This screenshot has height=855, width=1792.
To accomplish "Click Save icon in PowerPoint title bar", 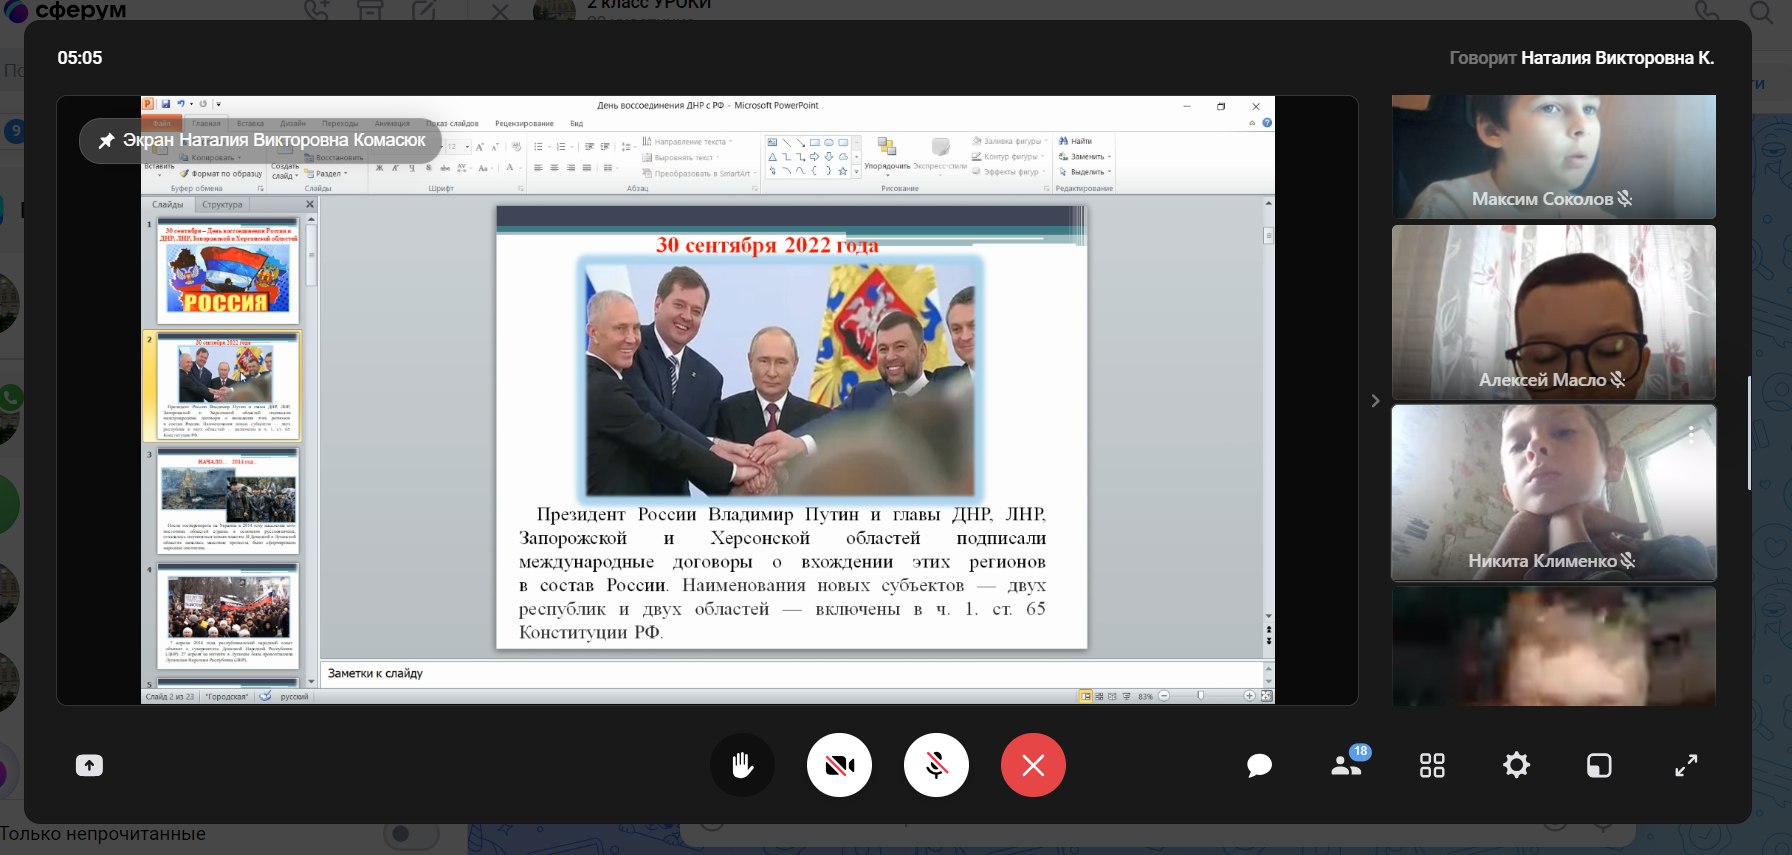I will pos(166,104).
